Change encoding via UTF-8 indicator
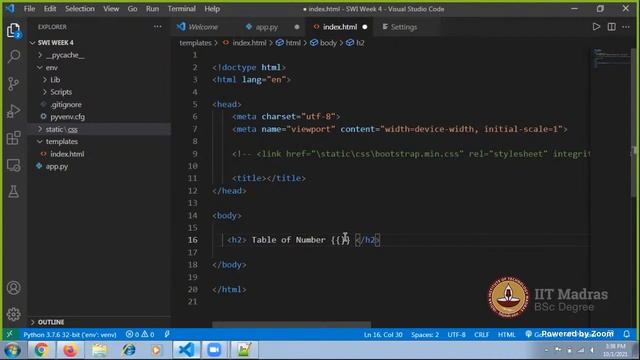Screen dimensions: 640x360 click(456, 334)
